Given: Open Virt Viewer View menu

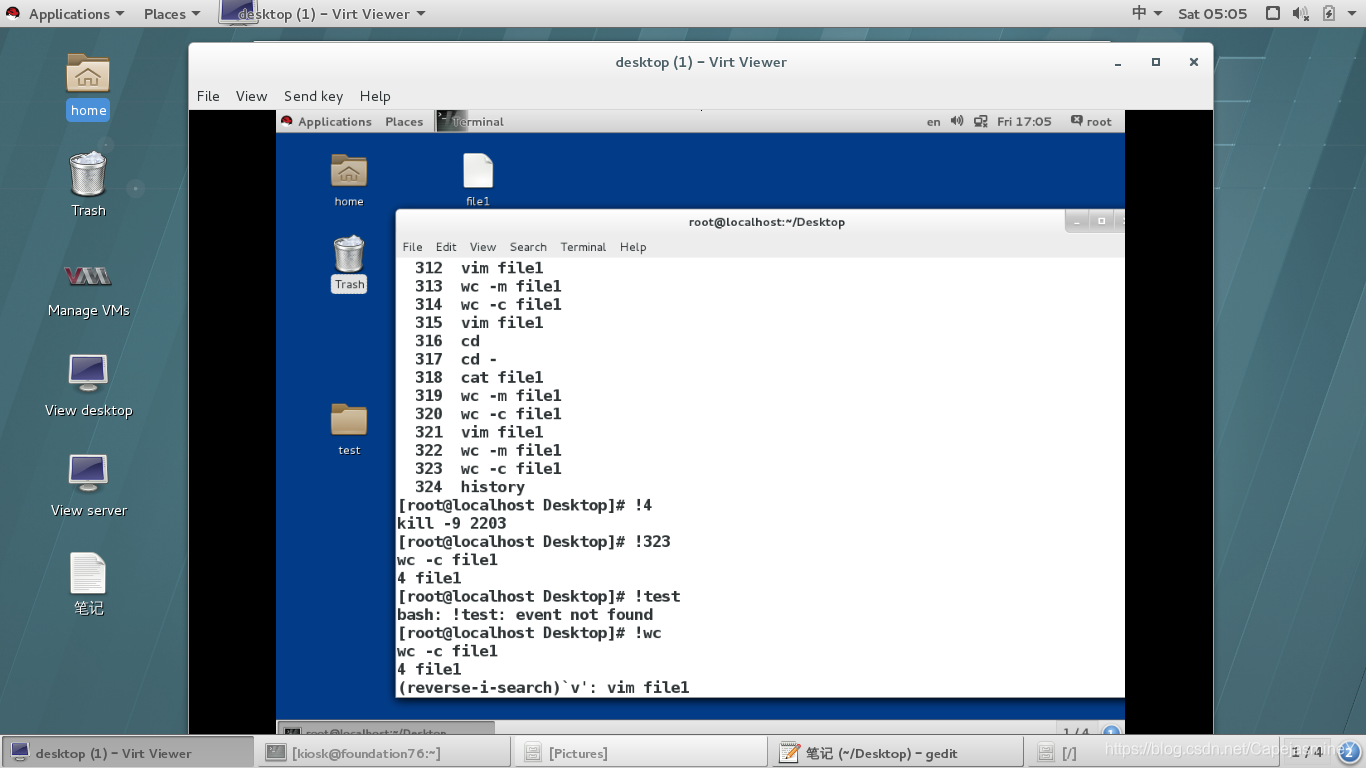Looking at the screenshot, I should pyautogui.click(x=251, y=96).
